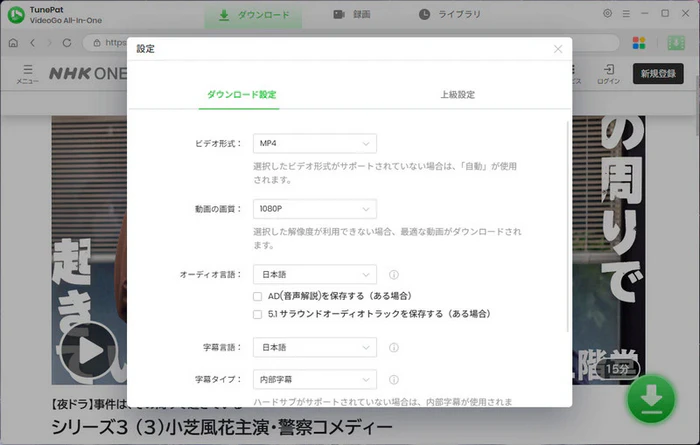This screenshot has width=700, height=445.
Task: Click the 新規登録 button
Action: coord(658,74)
